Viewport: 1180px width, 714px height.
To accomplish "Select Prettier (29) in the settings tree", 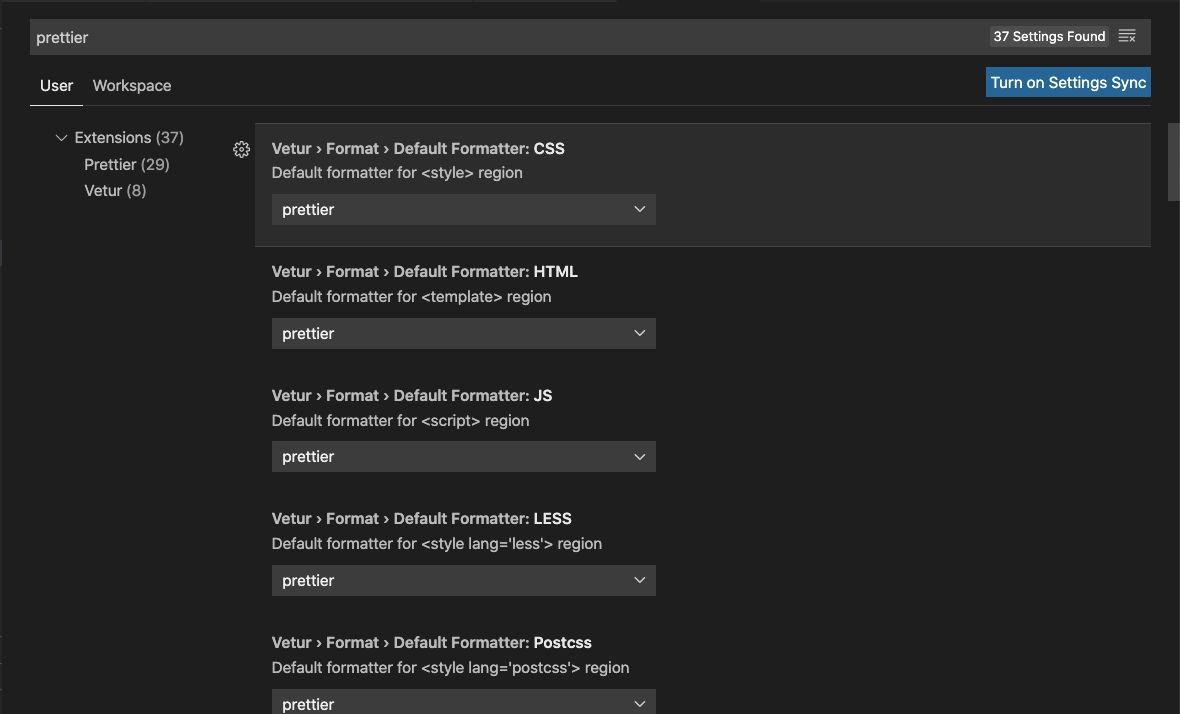I will [x=126, y=164].
